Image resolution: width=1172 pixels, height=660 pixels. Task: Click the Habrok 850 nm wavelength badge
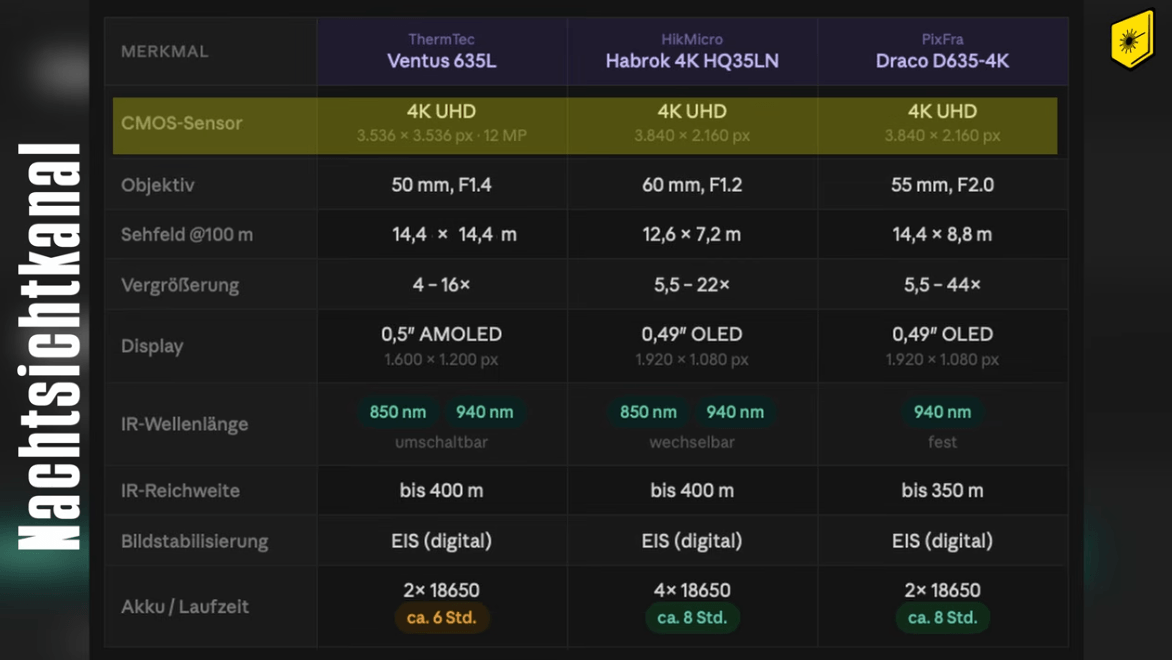coord(648,412)
